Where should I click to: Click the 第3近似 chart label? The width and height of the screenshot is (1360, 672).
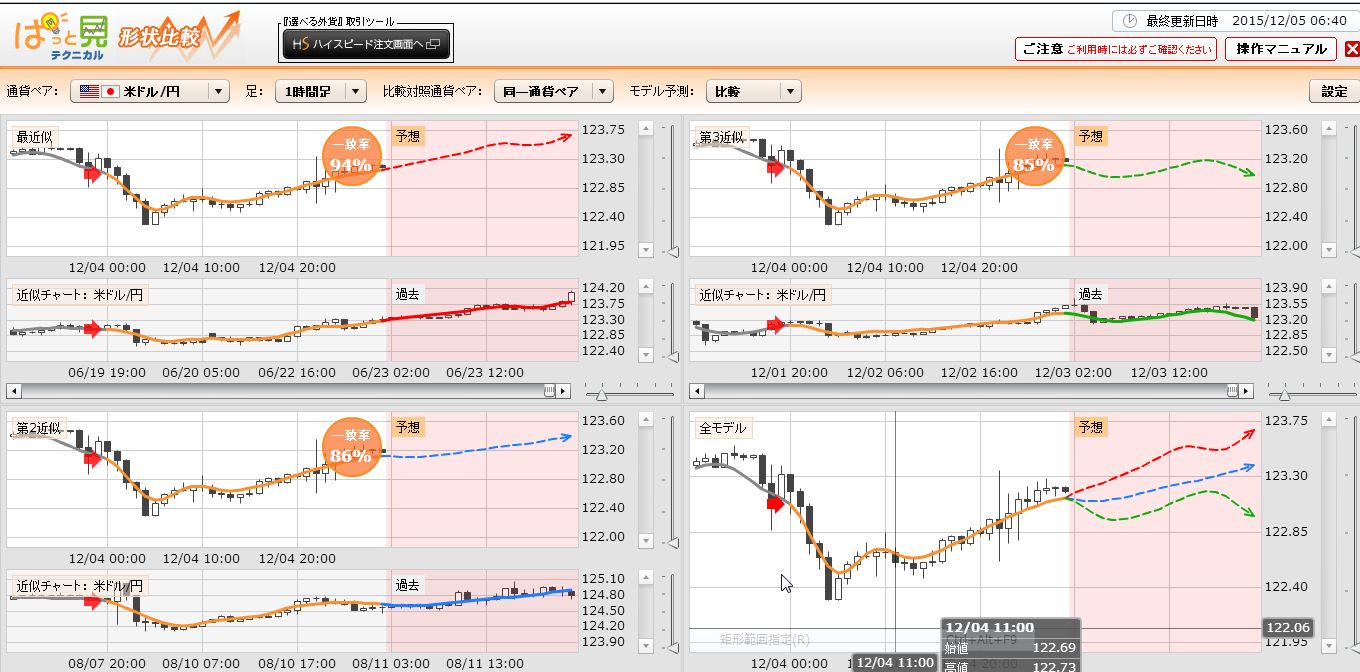click(x=721, y=136)
